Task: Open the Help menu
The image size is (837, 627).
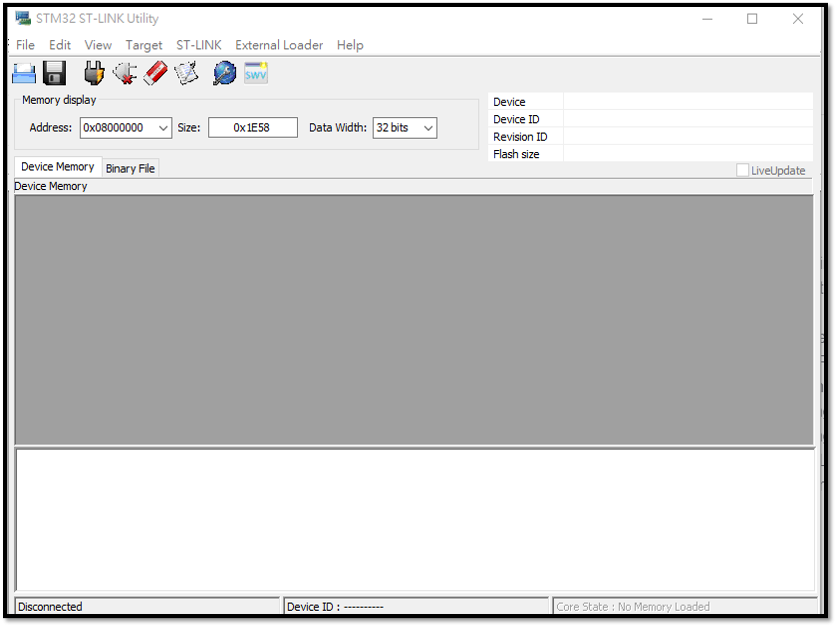Action: (x=350, y=45)
